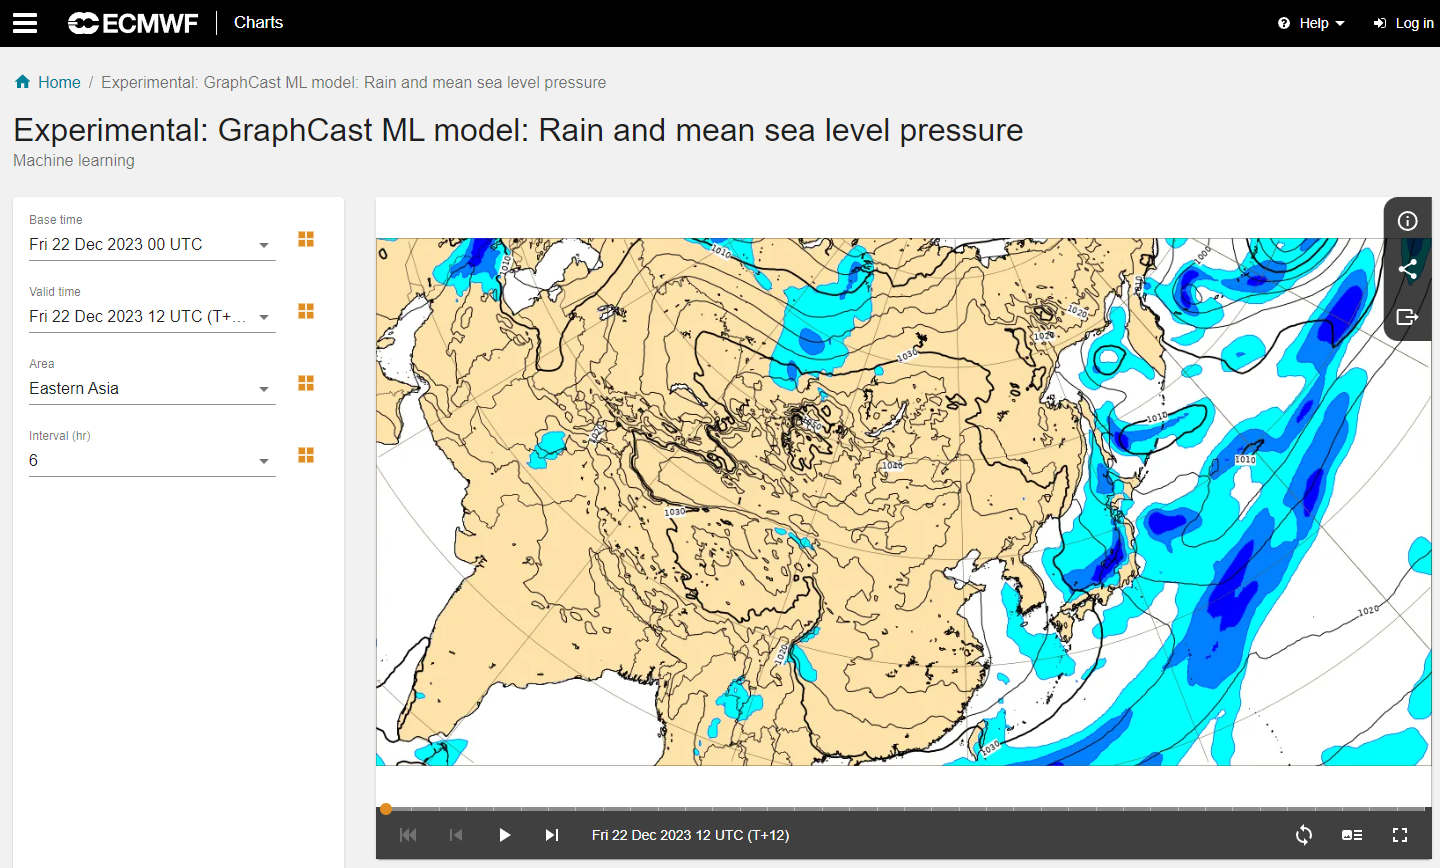Click the Log in link
This screenshot has width=1440, height=868.
click(1404, 22)
